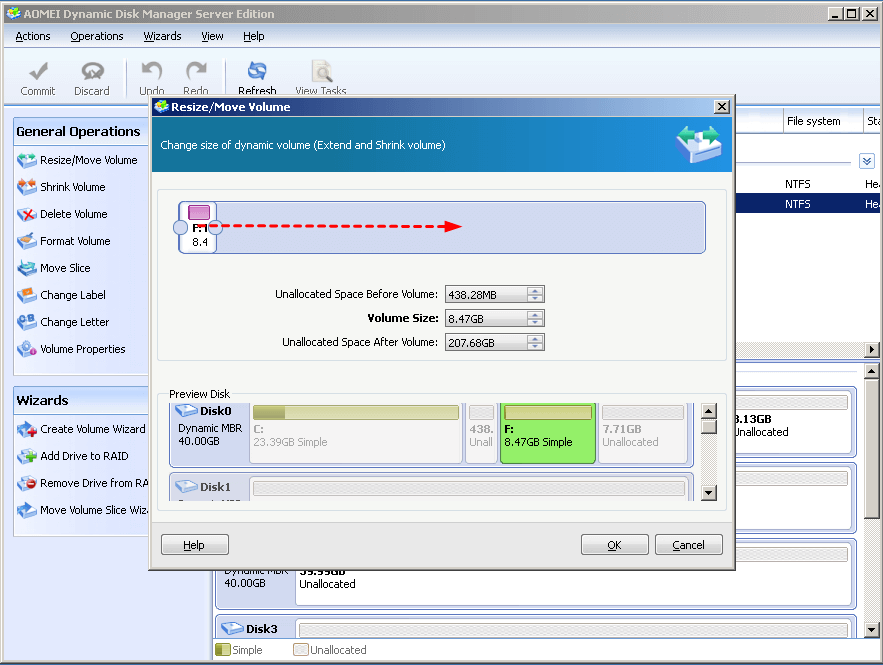Click the Volume Size input field
The width and height of the screenshot is (883, 665).
point(487,319)
